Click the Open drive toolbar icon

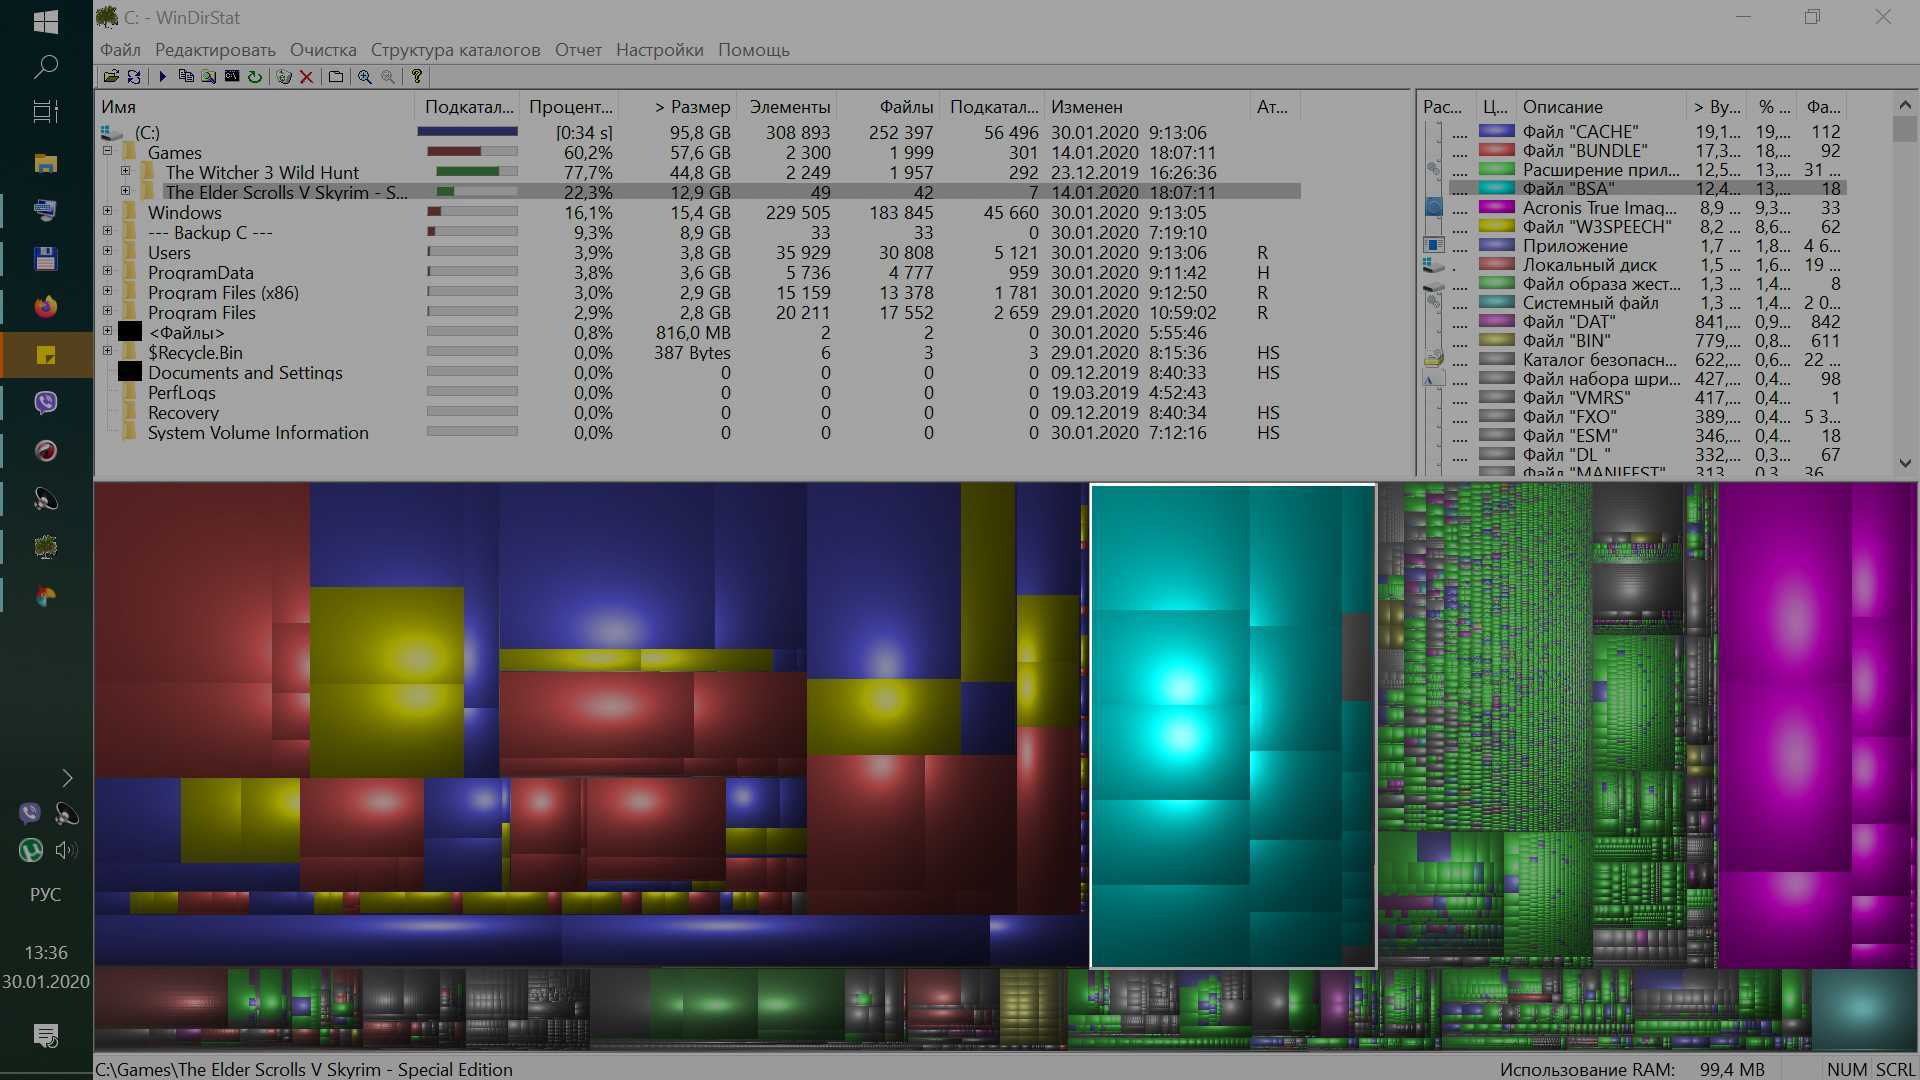(111, 76)
